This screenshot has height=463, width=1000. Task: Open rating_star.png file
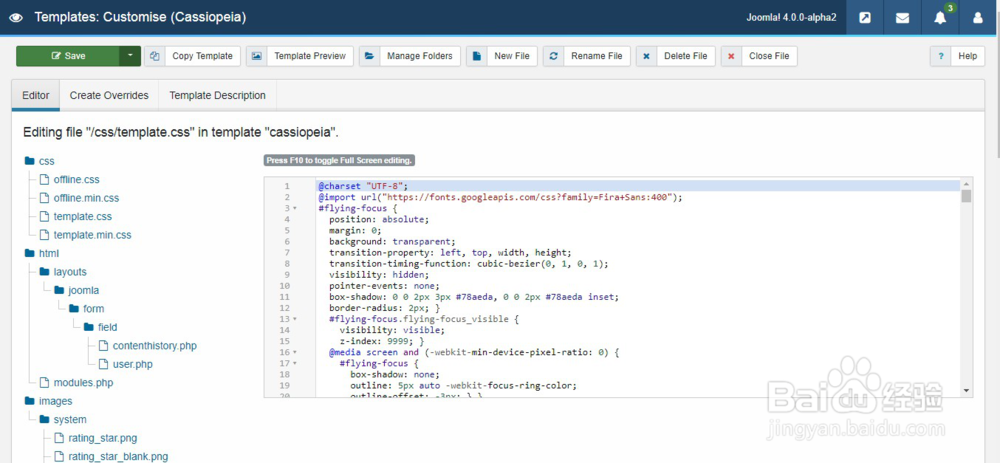[96, 439]
